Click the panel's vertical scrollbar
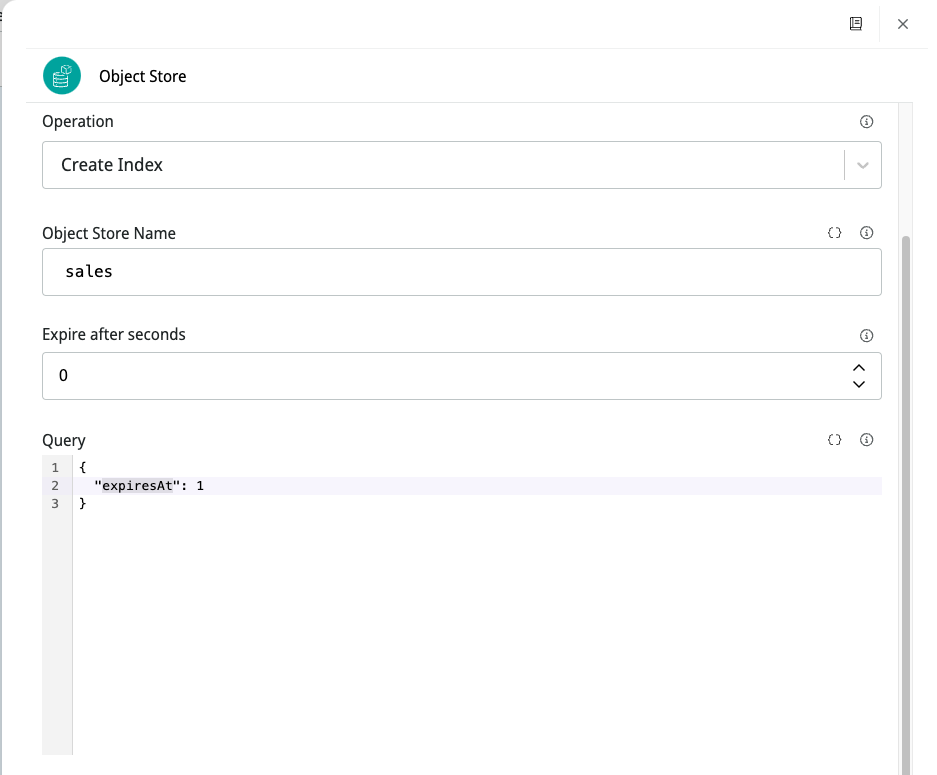 906,500
